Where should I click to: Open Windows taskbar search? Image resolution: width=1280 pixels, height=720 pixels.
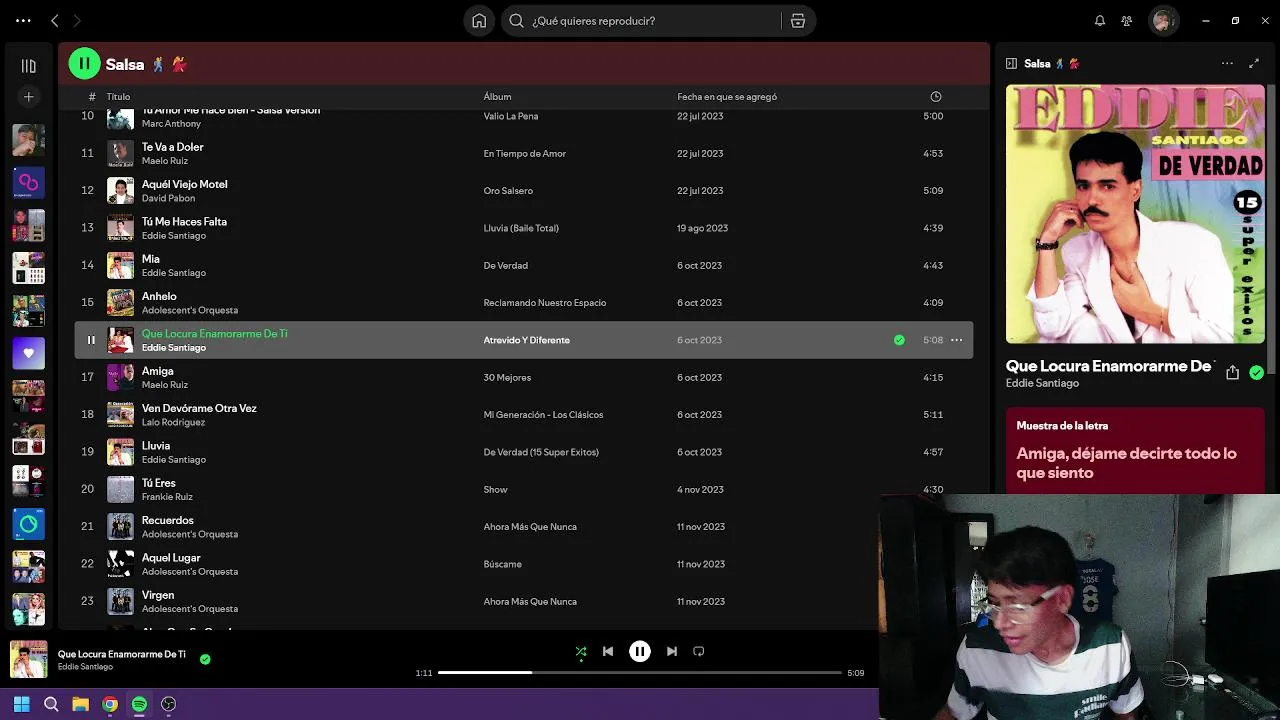click(x=51, y=704)
